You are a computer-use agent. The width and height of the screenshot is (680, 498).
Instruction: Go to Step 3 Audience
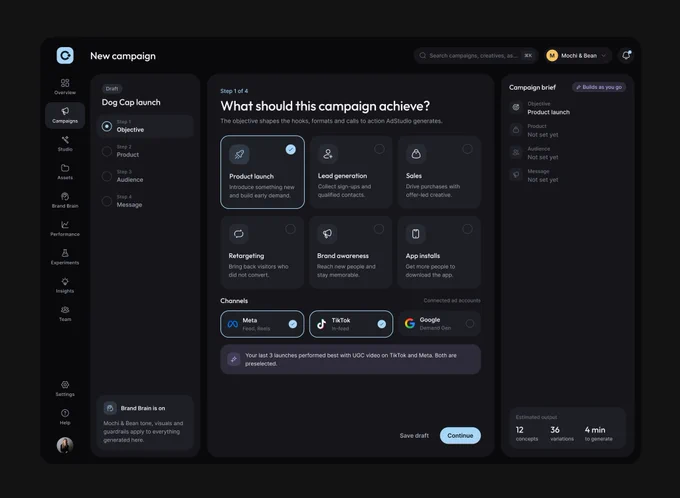pos(145,176)
